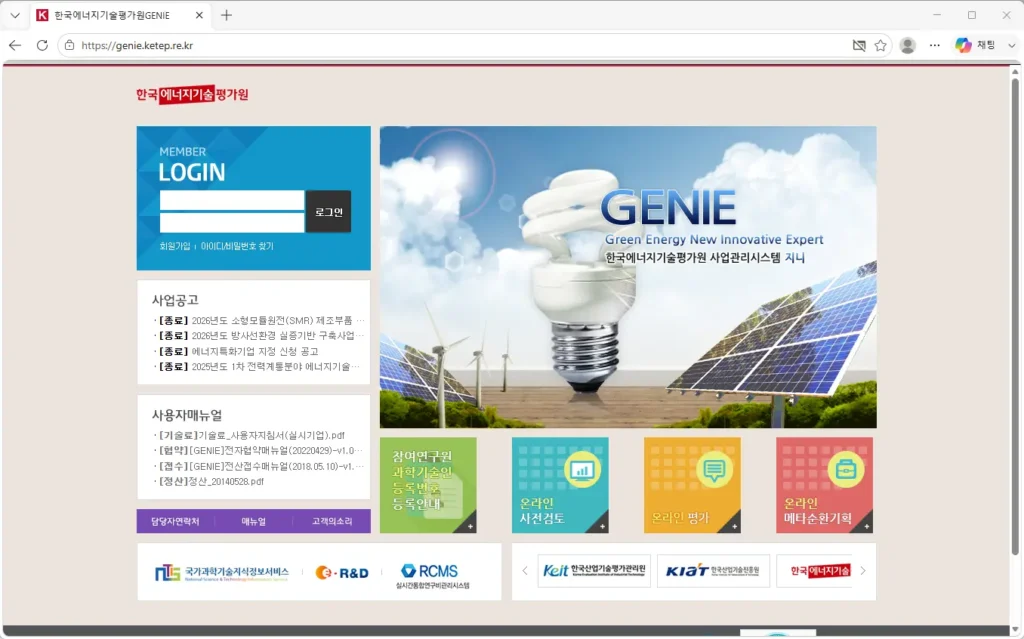
Task: Open the 한국에너지기술 partner banner
Action: coord(814,571)
